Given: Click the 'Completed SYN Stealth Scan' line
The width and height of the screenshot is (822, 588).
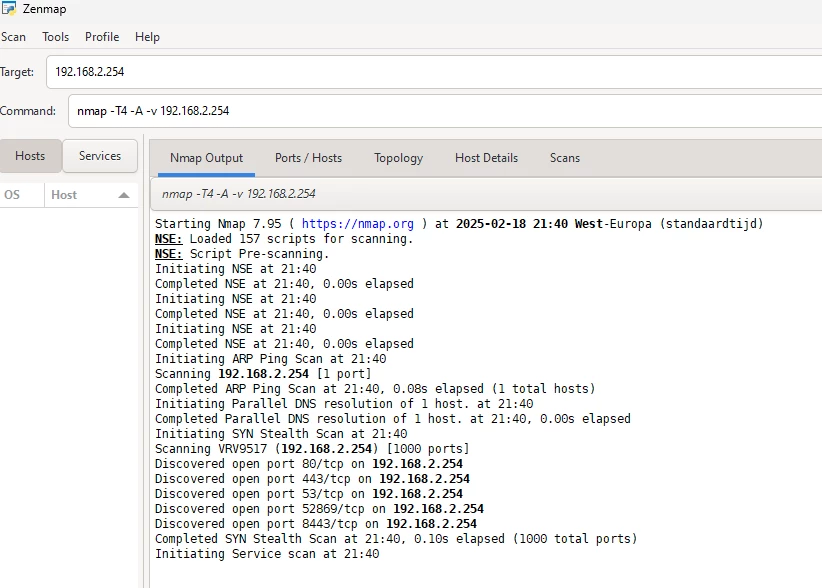Looking at the screenshot, I should (396, 539).
